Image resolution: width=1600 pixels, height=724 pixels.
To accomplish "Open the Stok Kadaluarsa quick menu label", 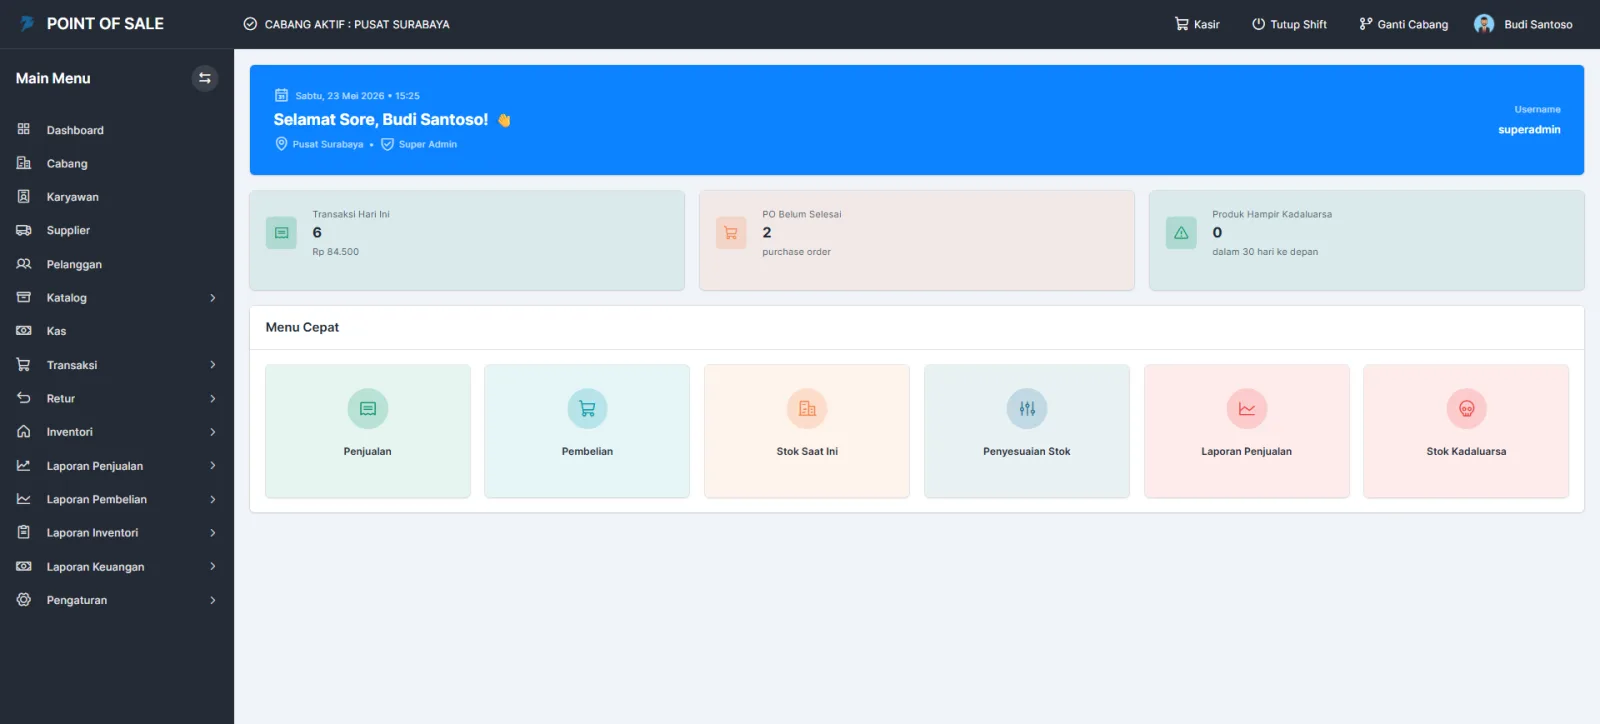I will point(1466,451).
